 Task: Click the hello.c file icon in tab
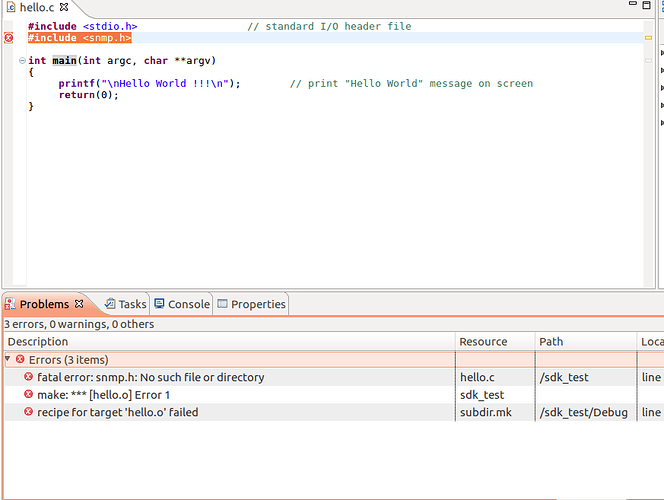(x=11, y=7)
